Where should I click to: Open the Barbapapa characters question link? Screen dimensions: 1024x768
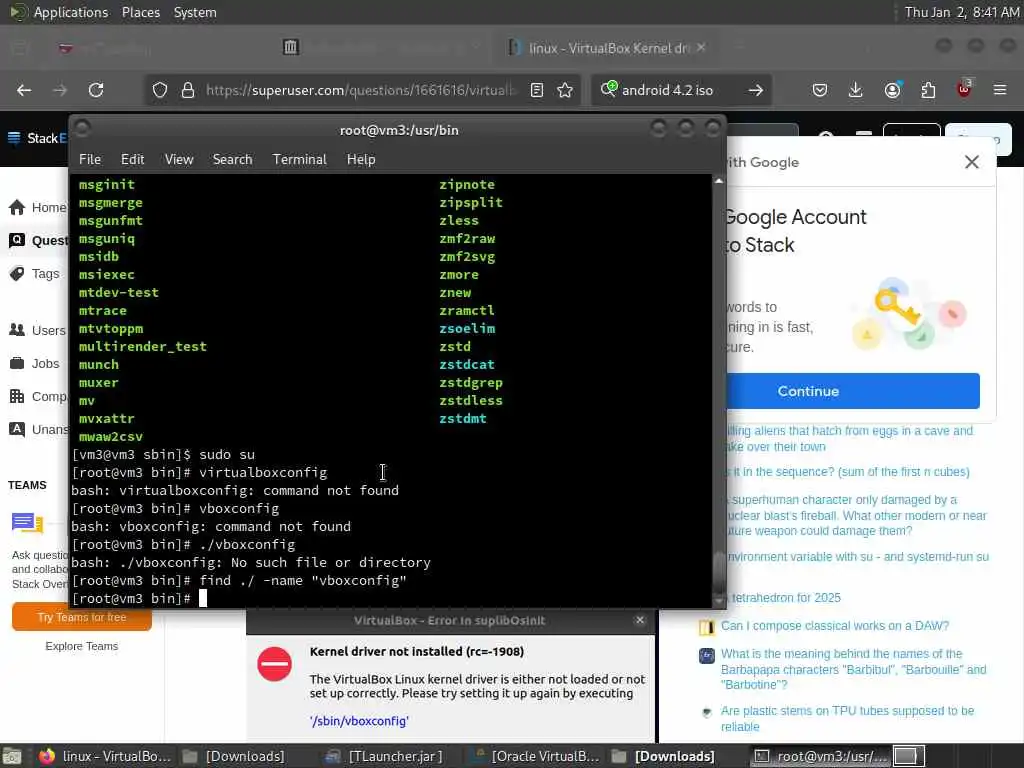tap(853, 669)
